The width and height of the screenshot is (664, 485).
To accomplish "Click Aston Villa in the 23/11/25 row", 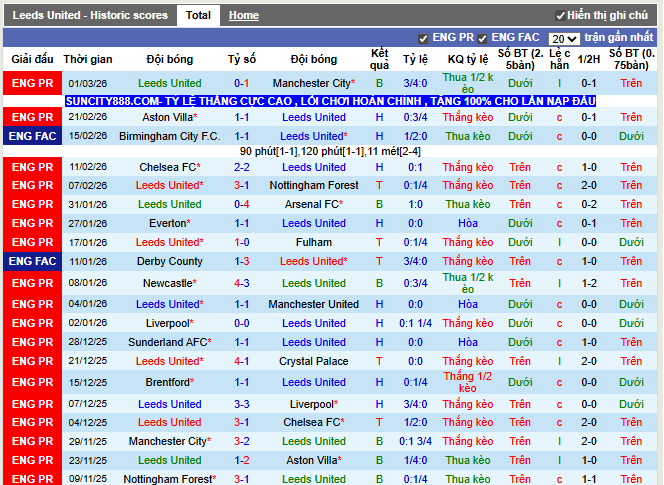I will (x=314, y=460).
